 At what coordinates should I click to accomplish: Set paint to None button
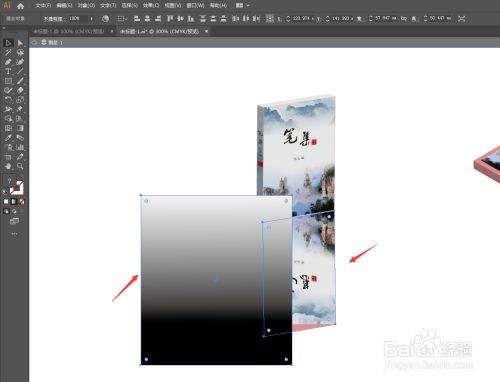pyautogui.click(x=22, y=202)
